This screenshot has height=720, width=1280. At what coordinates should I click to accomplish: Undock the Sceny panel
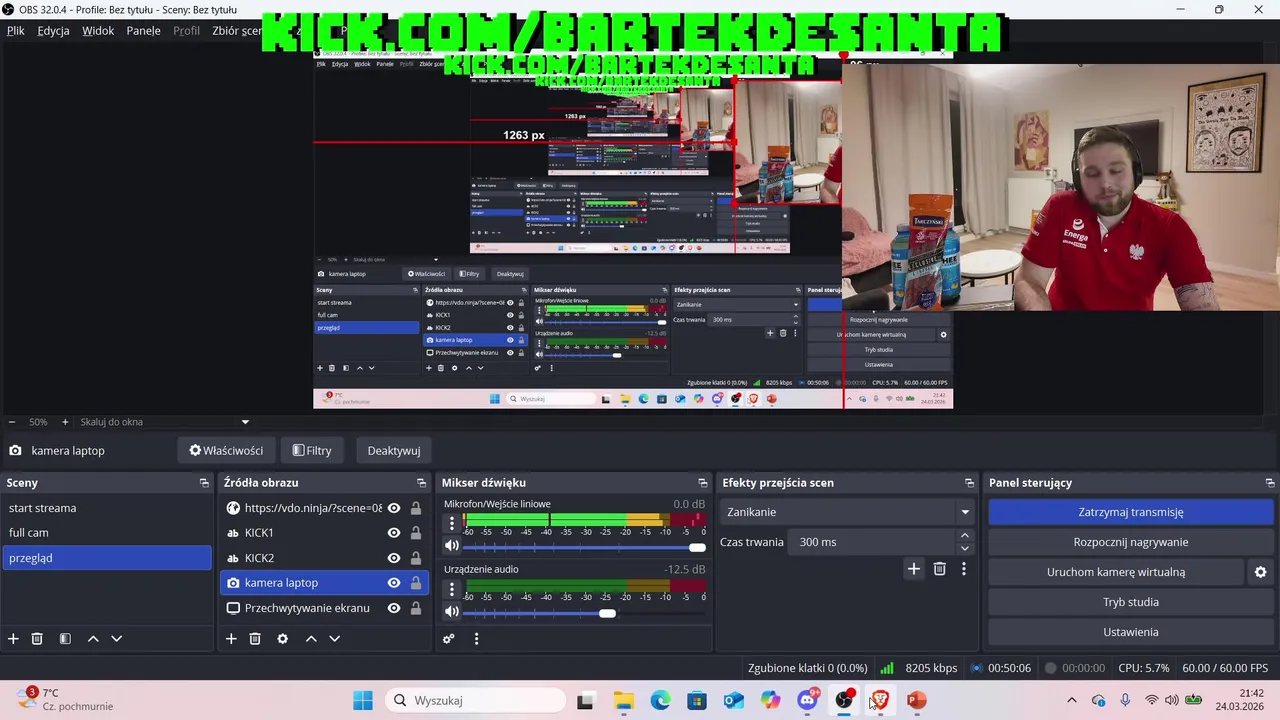pos(205,483)
